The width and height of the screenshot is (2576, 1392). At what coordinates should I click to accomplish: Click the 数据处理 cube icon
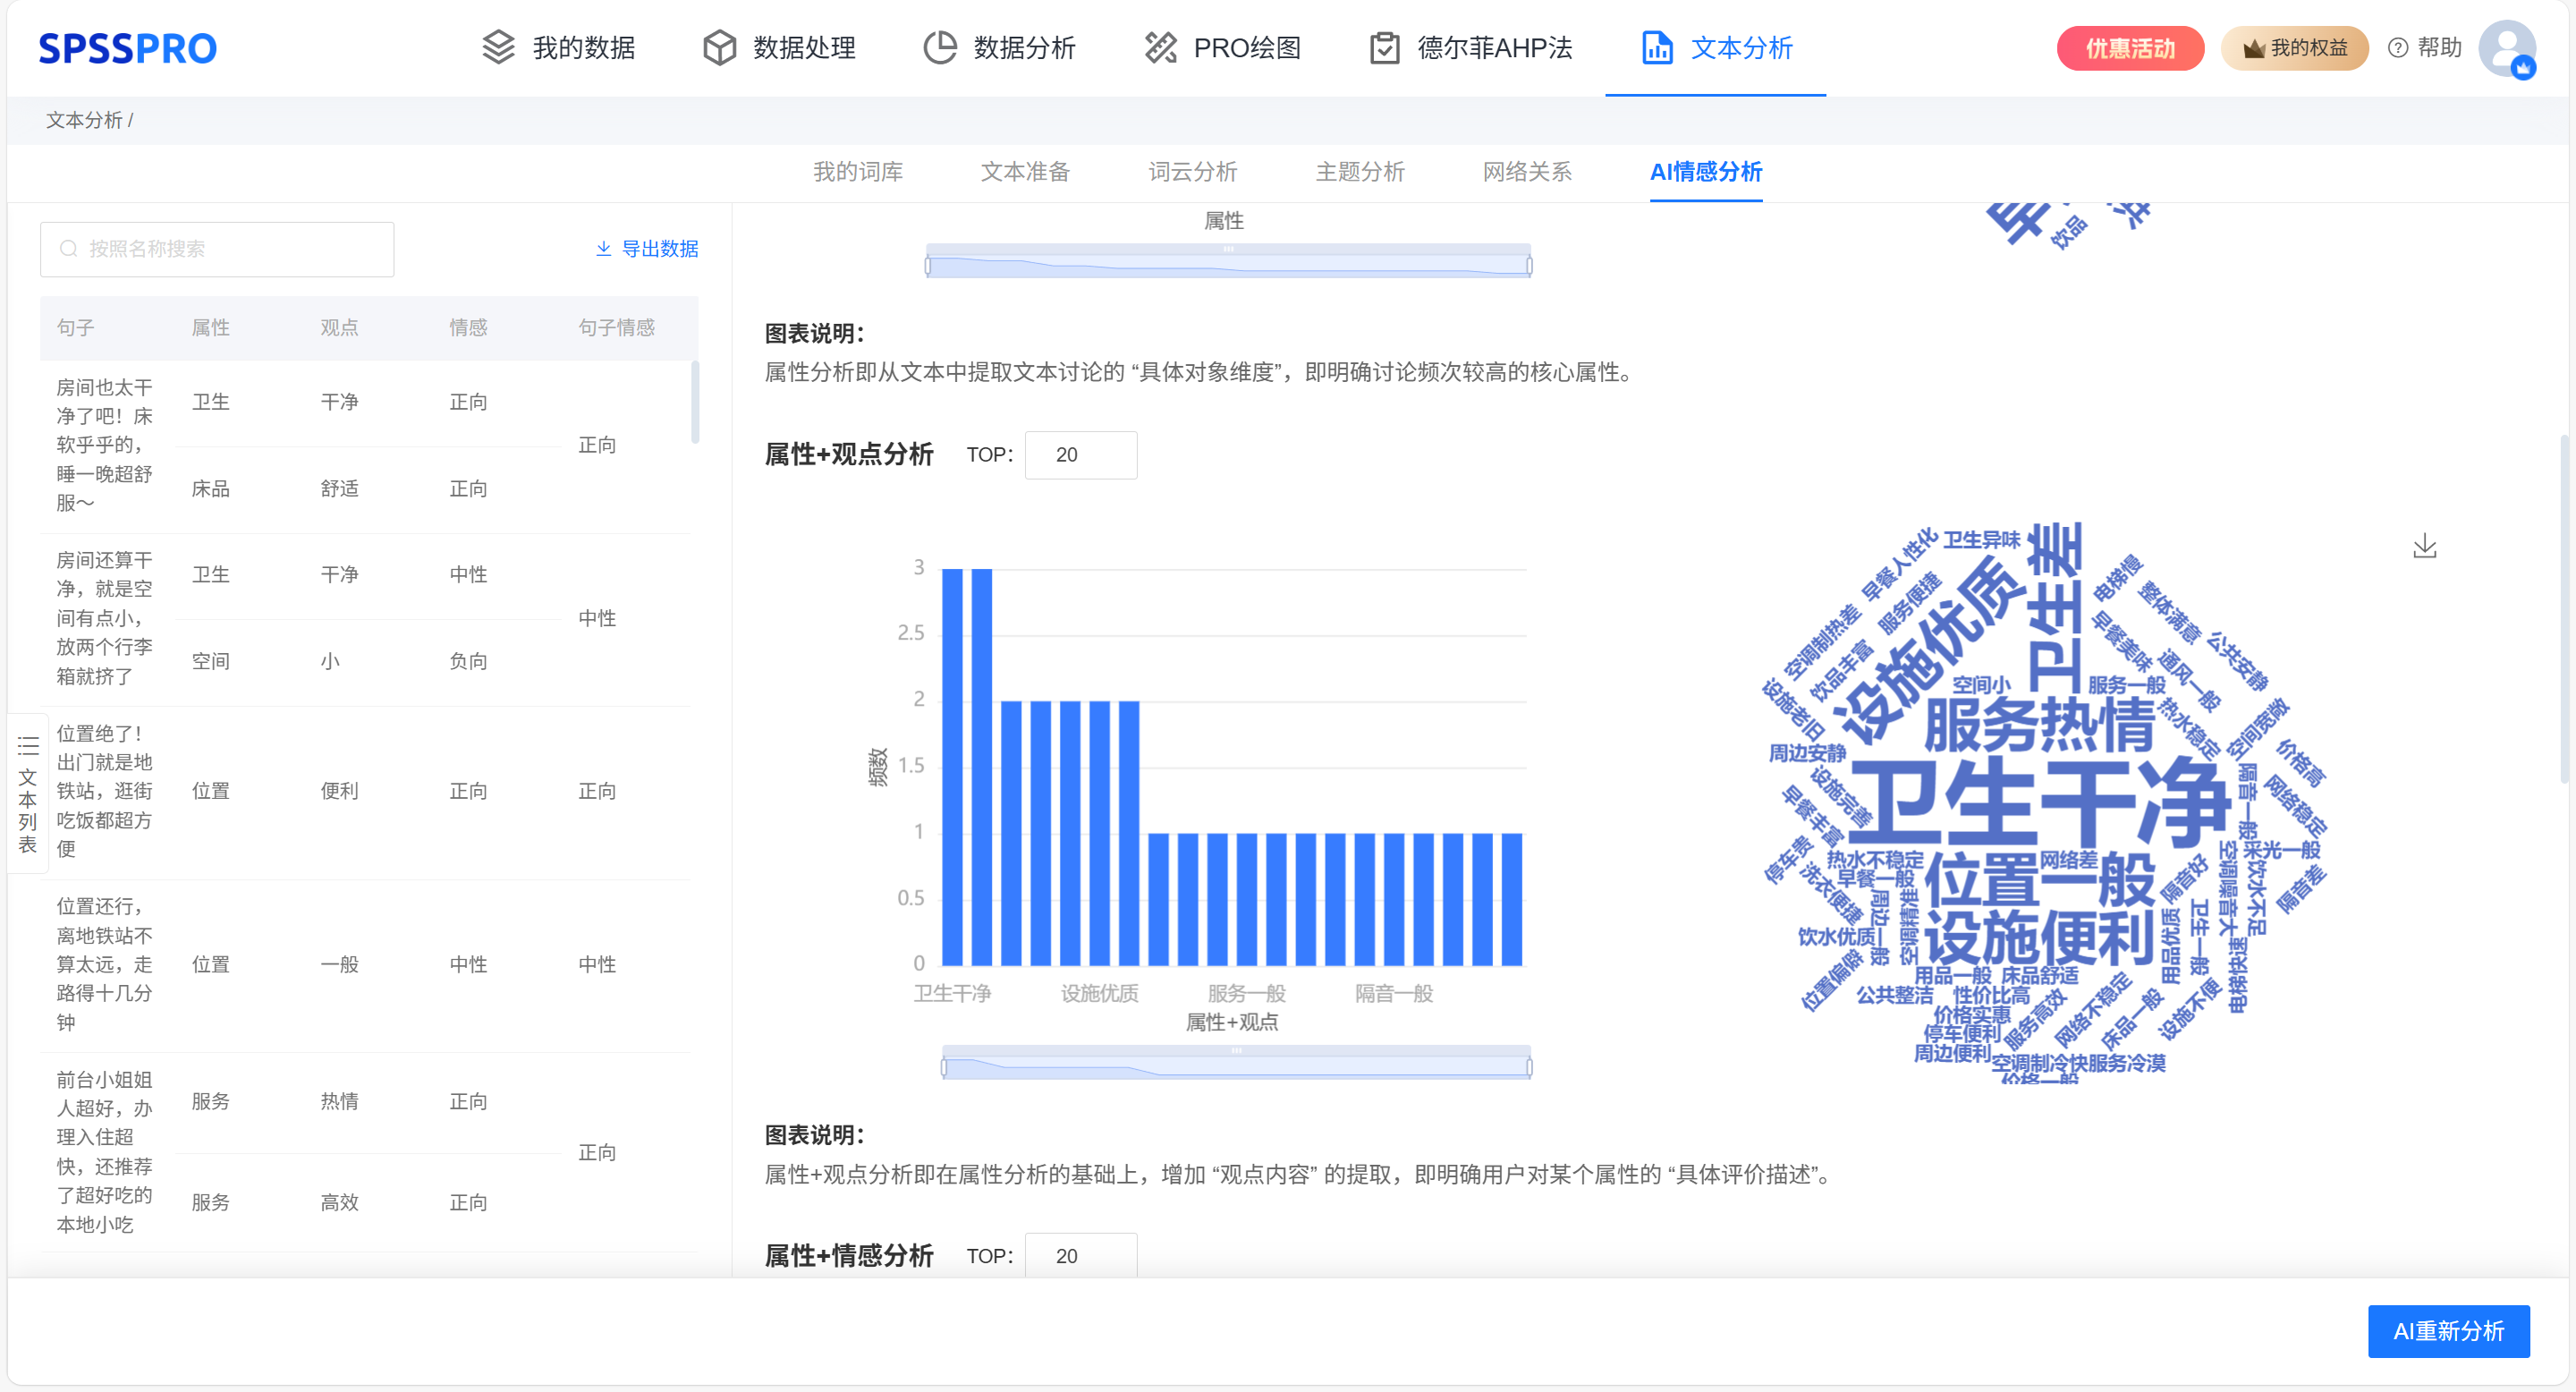coord(719,47)
